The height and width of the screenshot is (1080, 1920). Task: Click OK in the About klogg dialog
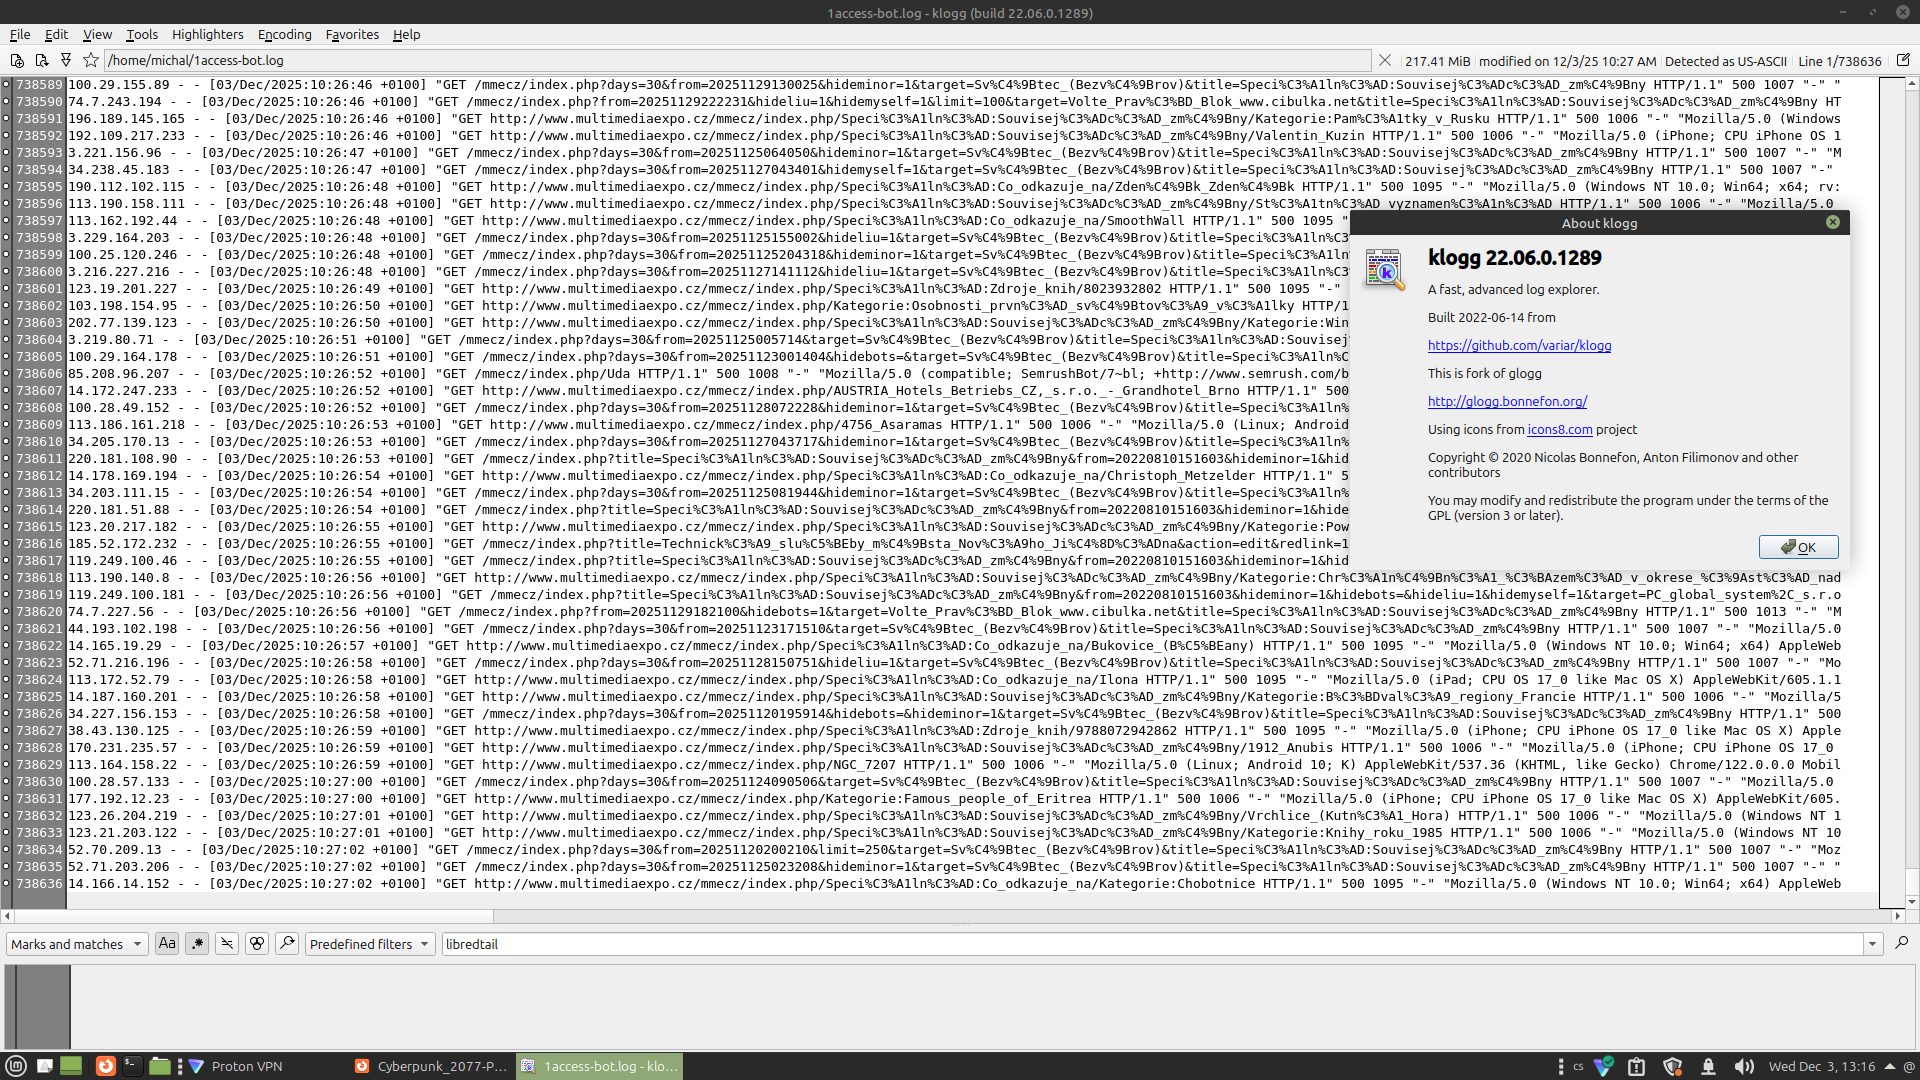(1798, 547)
